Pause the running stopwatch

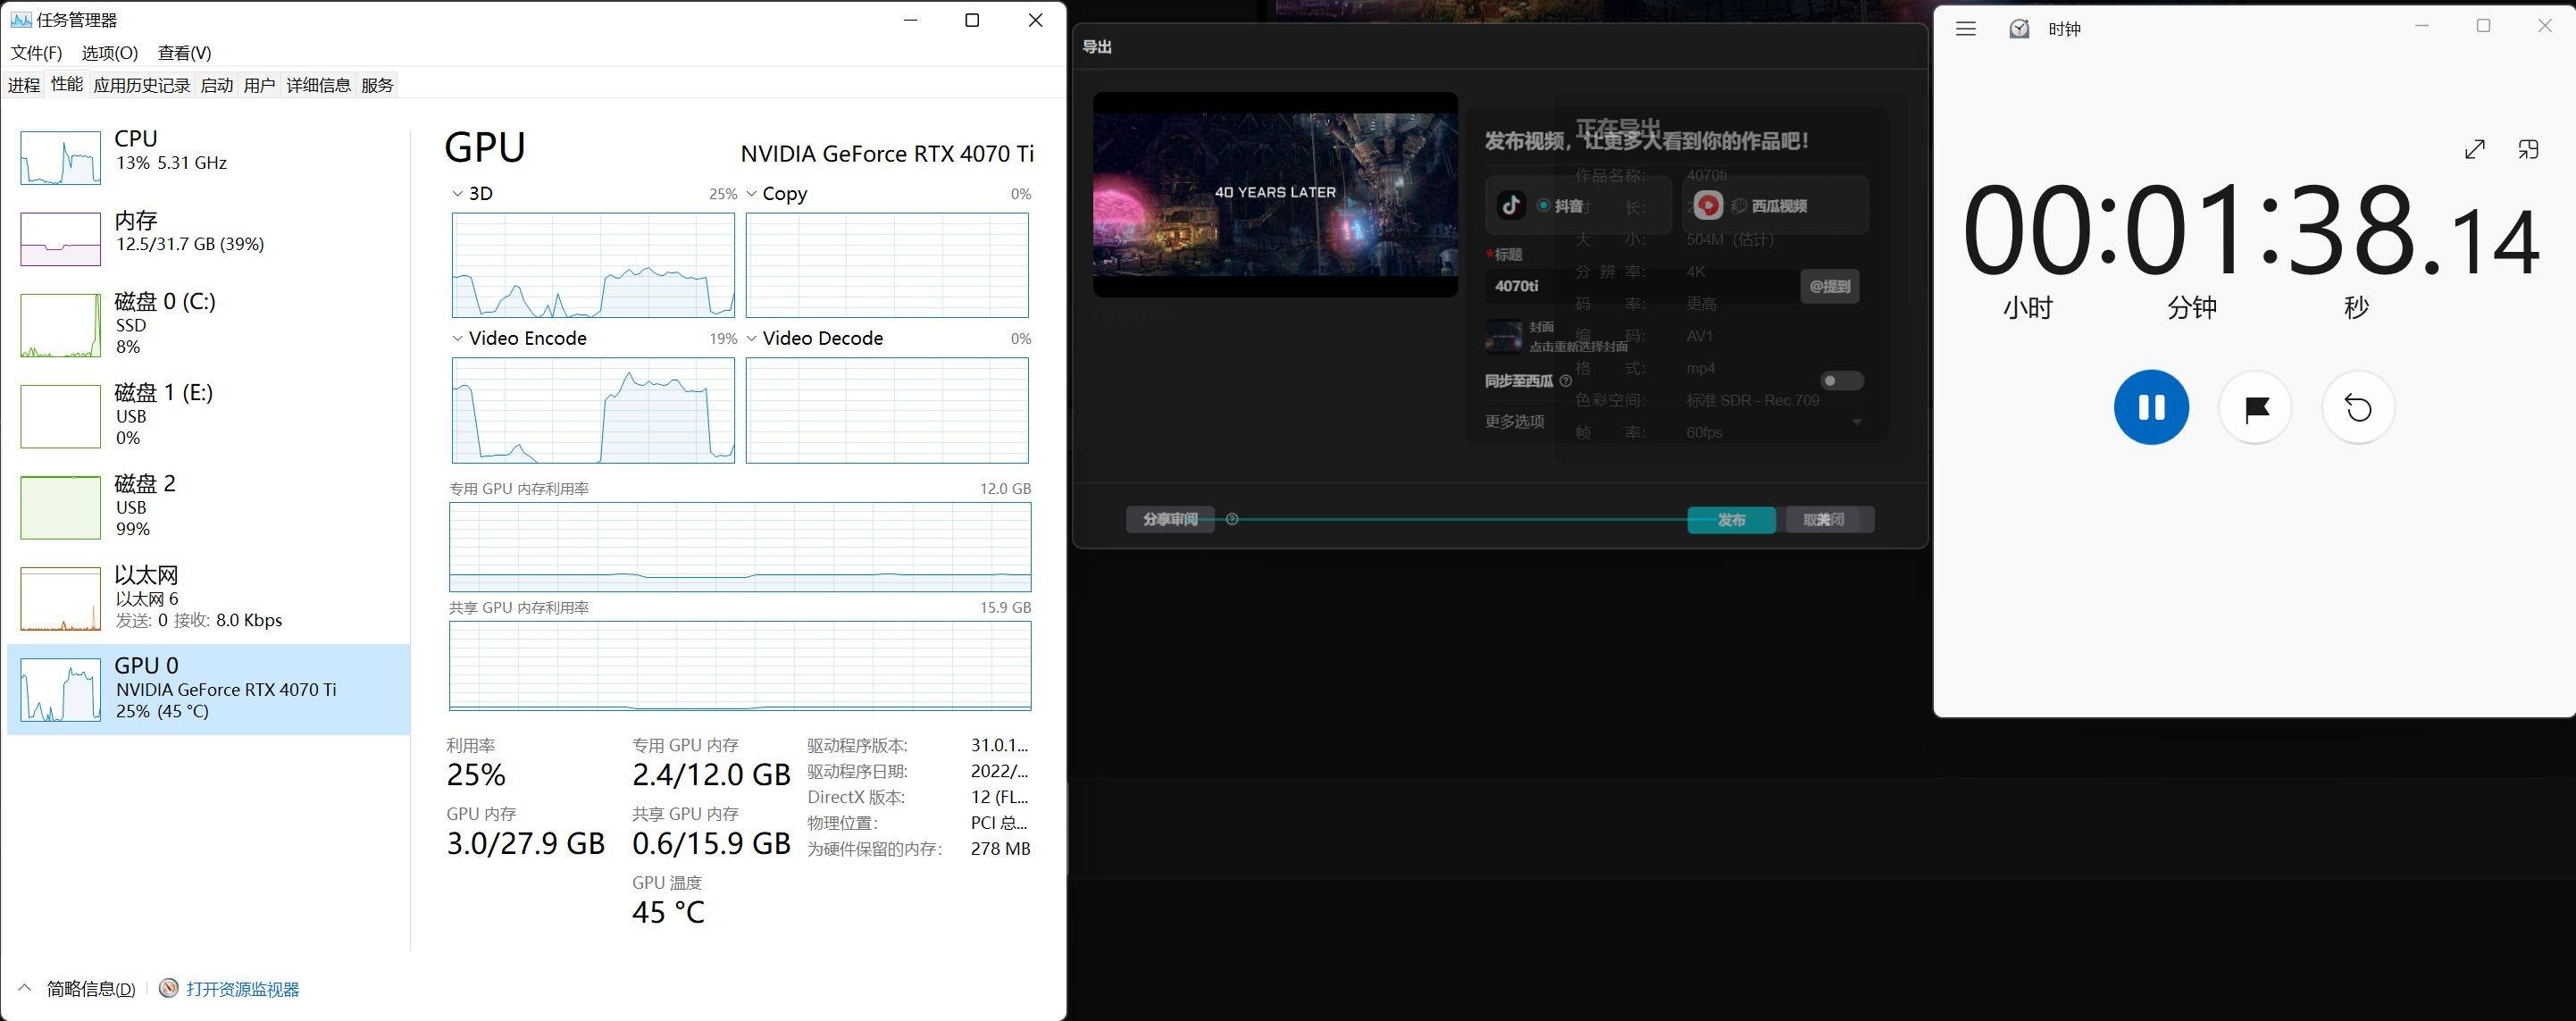point(2151,407)
